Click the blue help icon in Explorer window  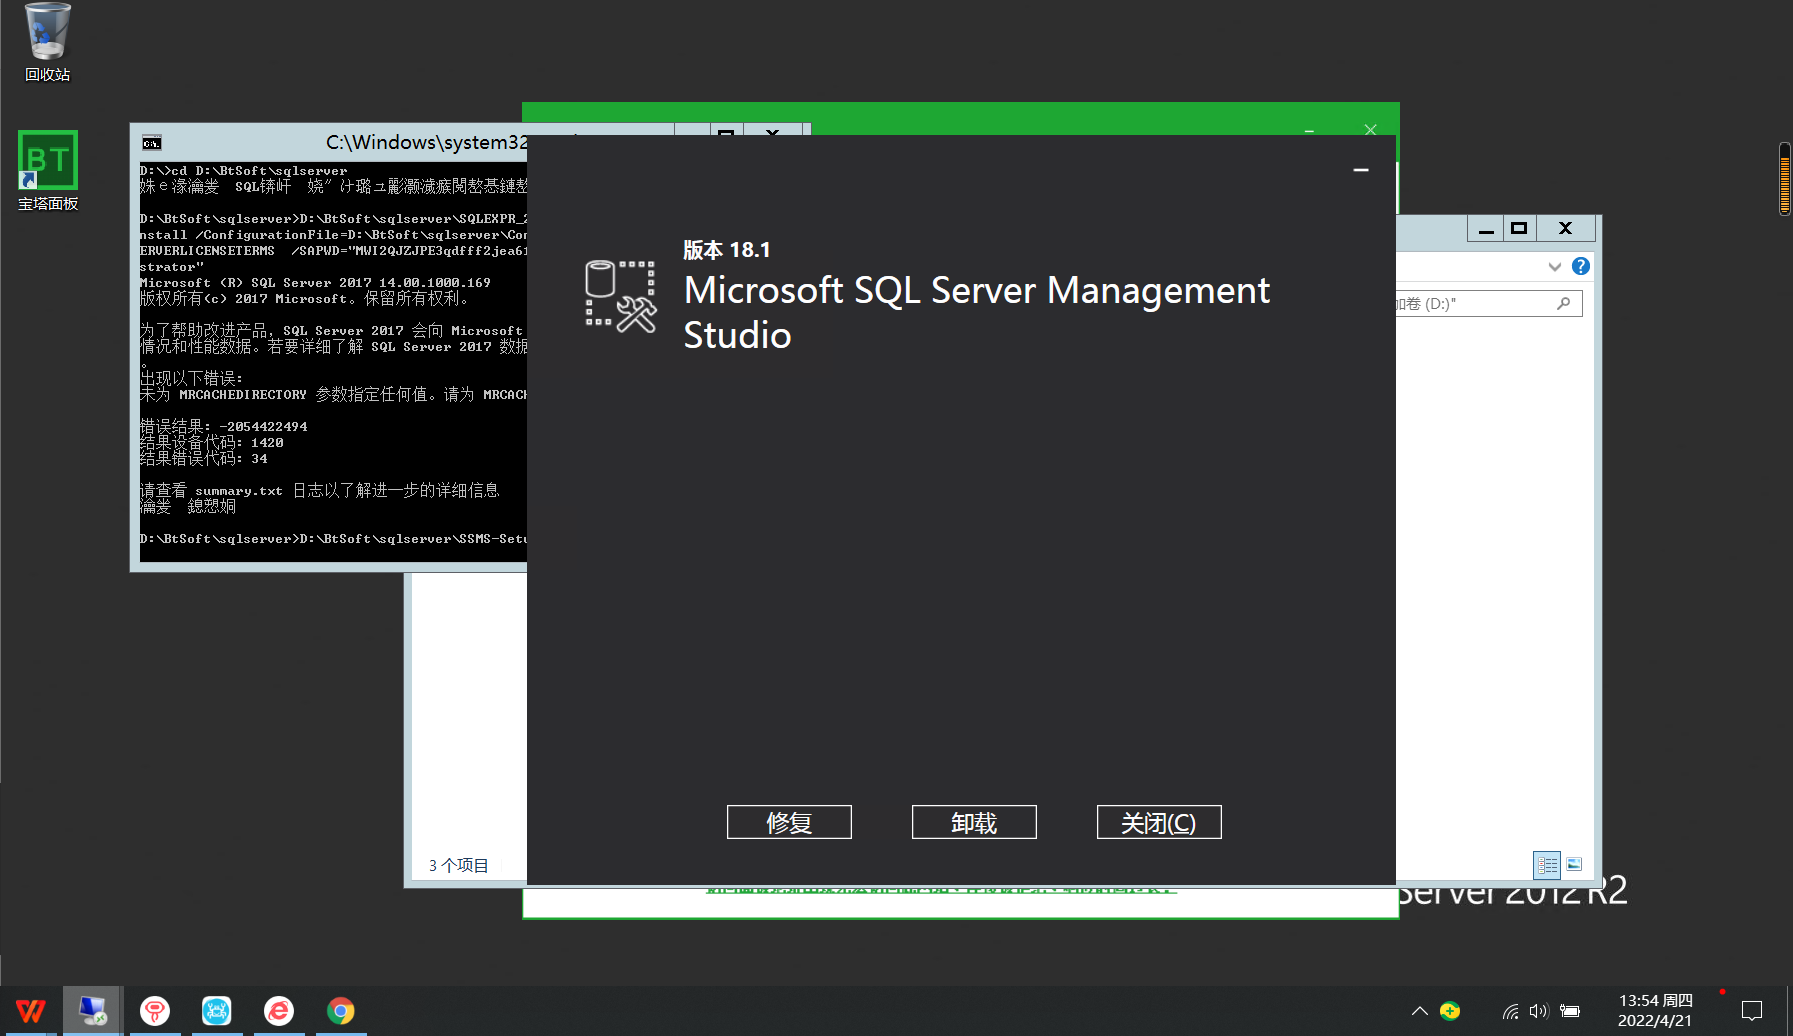coord(1581,266)
